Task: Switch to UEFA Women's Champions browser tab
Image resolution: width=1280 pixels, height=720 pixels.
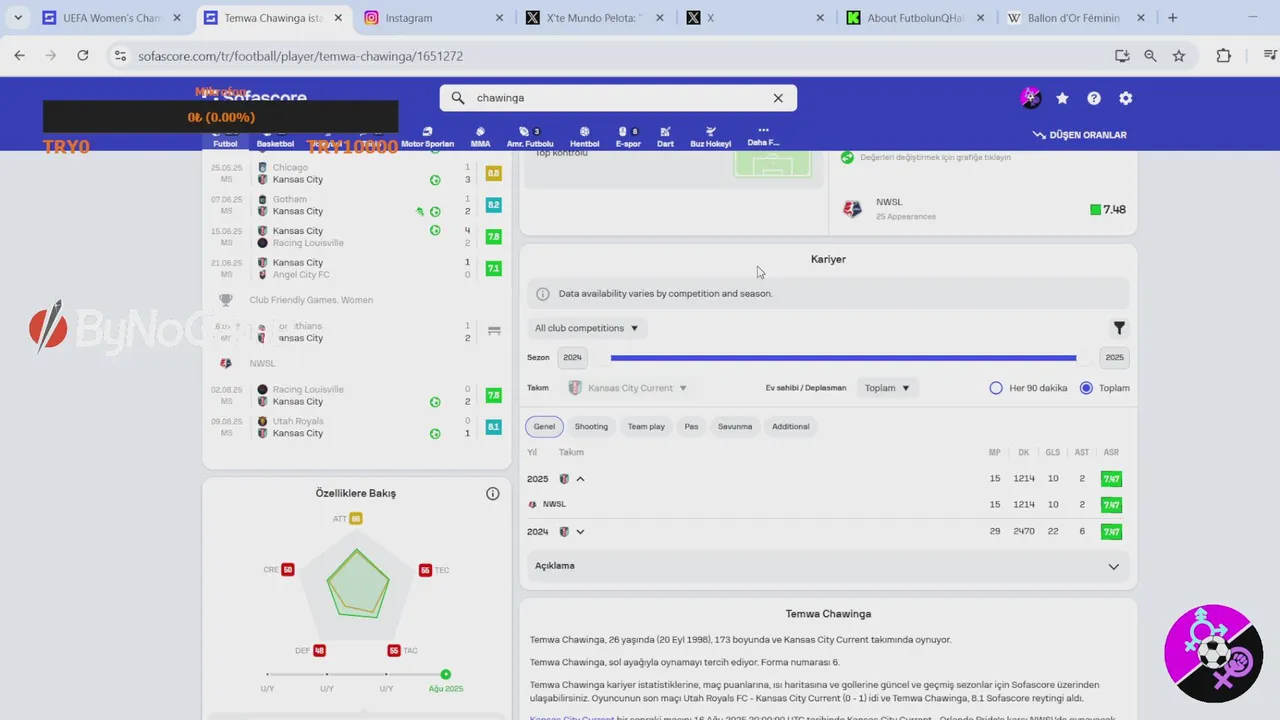Action: [x=112, y=18]
